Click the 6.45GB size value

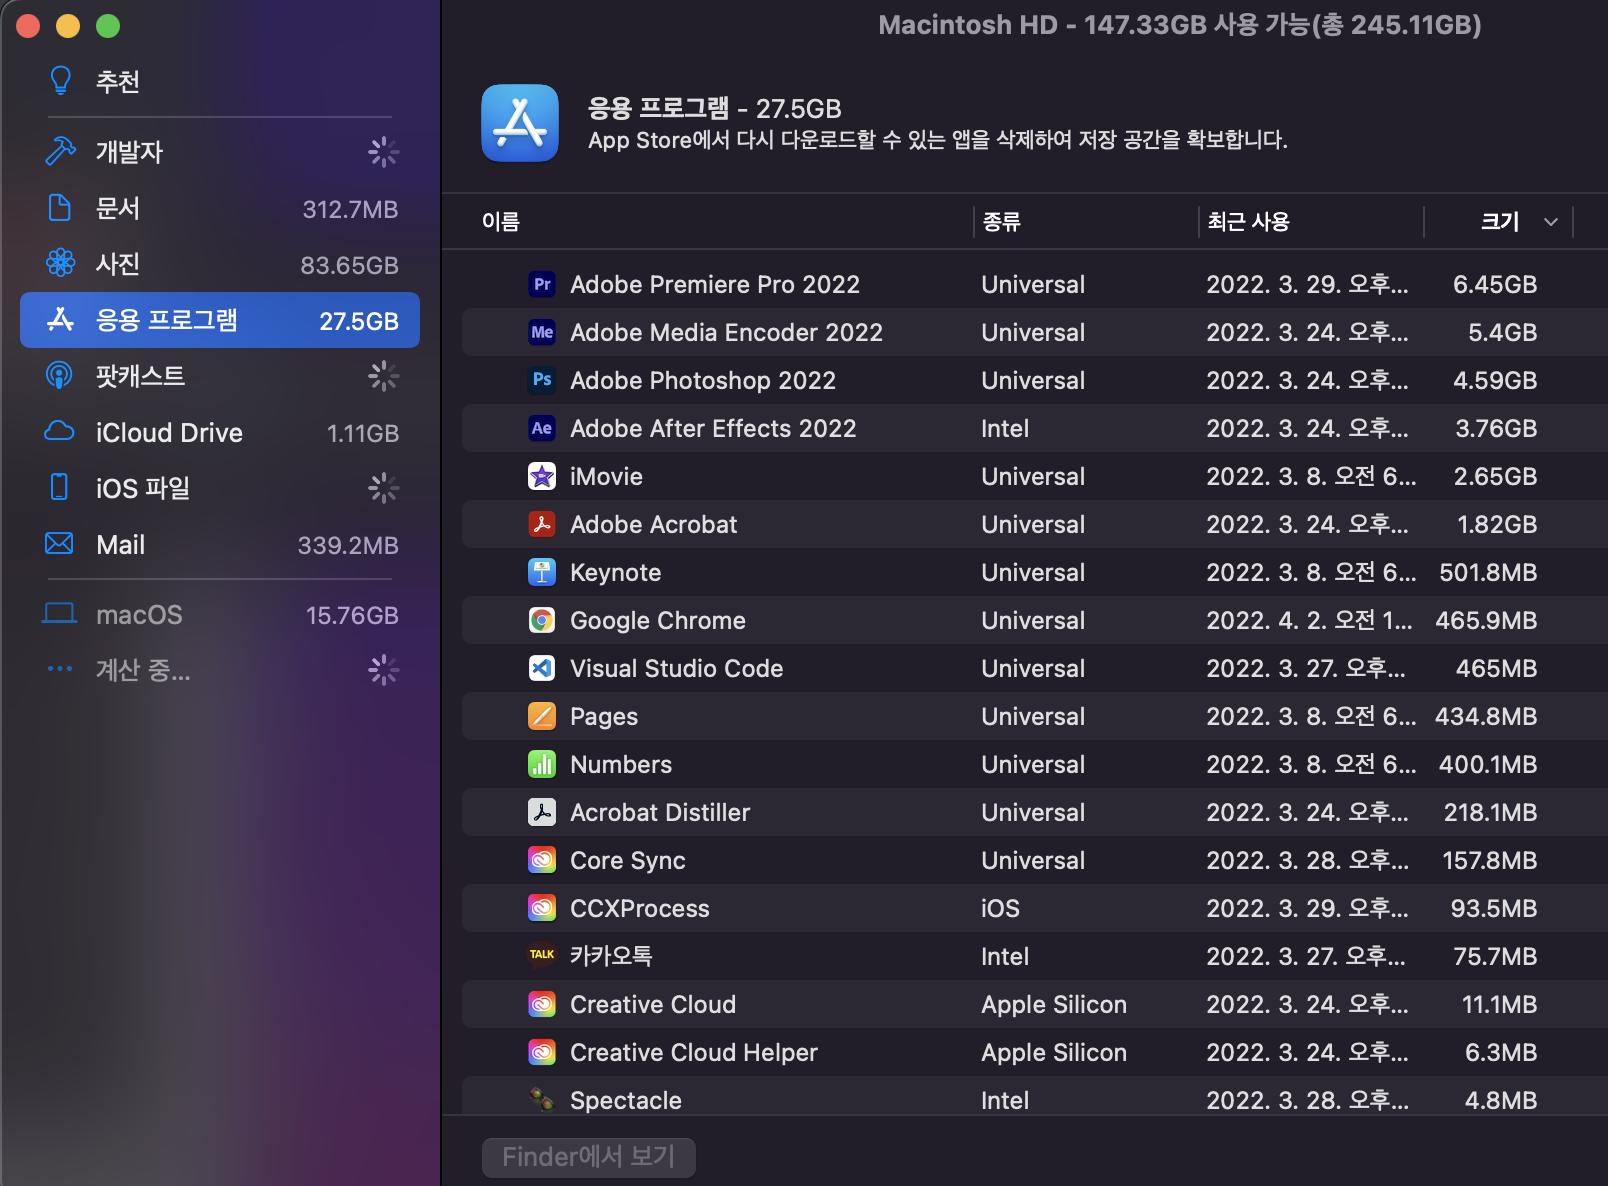[x=1494, y=284]
